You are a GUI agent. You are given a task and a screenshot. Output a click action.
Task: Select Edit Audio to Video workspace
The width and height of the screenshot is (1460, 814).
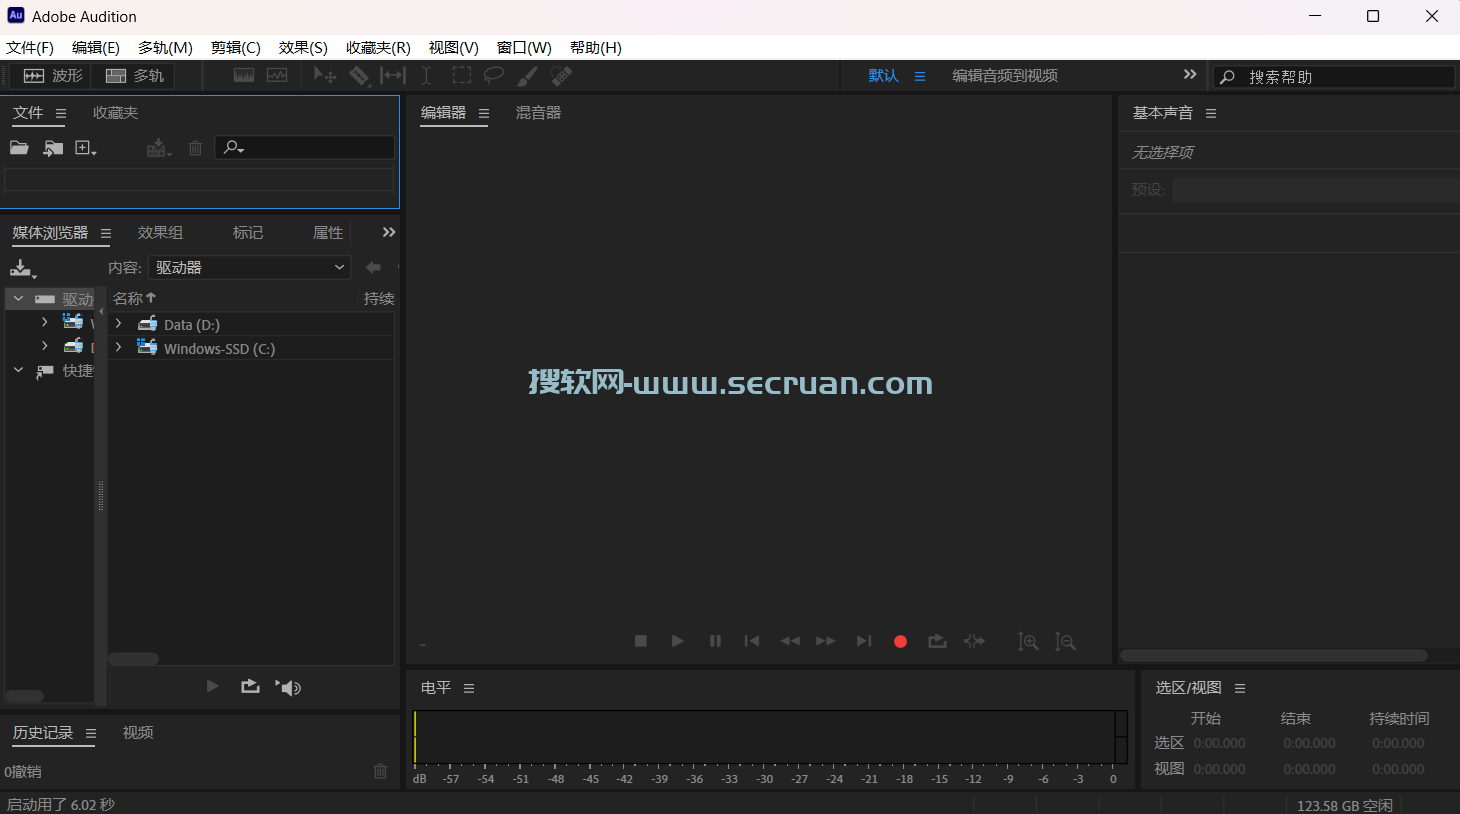click(1005, 76)
